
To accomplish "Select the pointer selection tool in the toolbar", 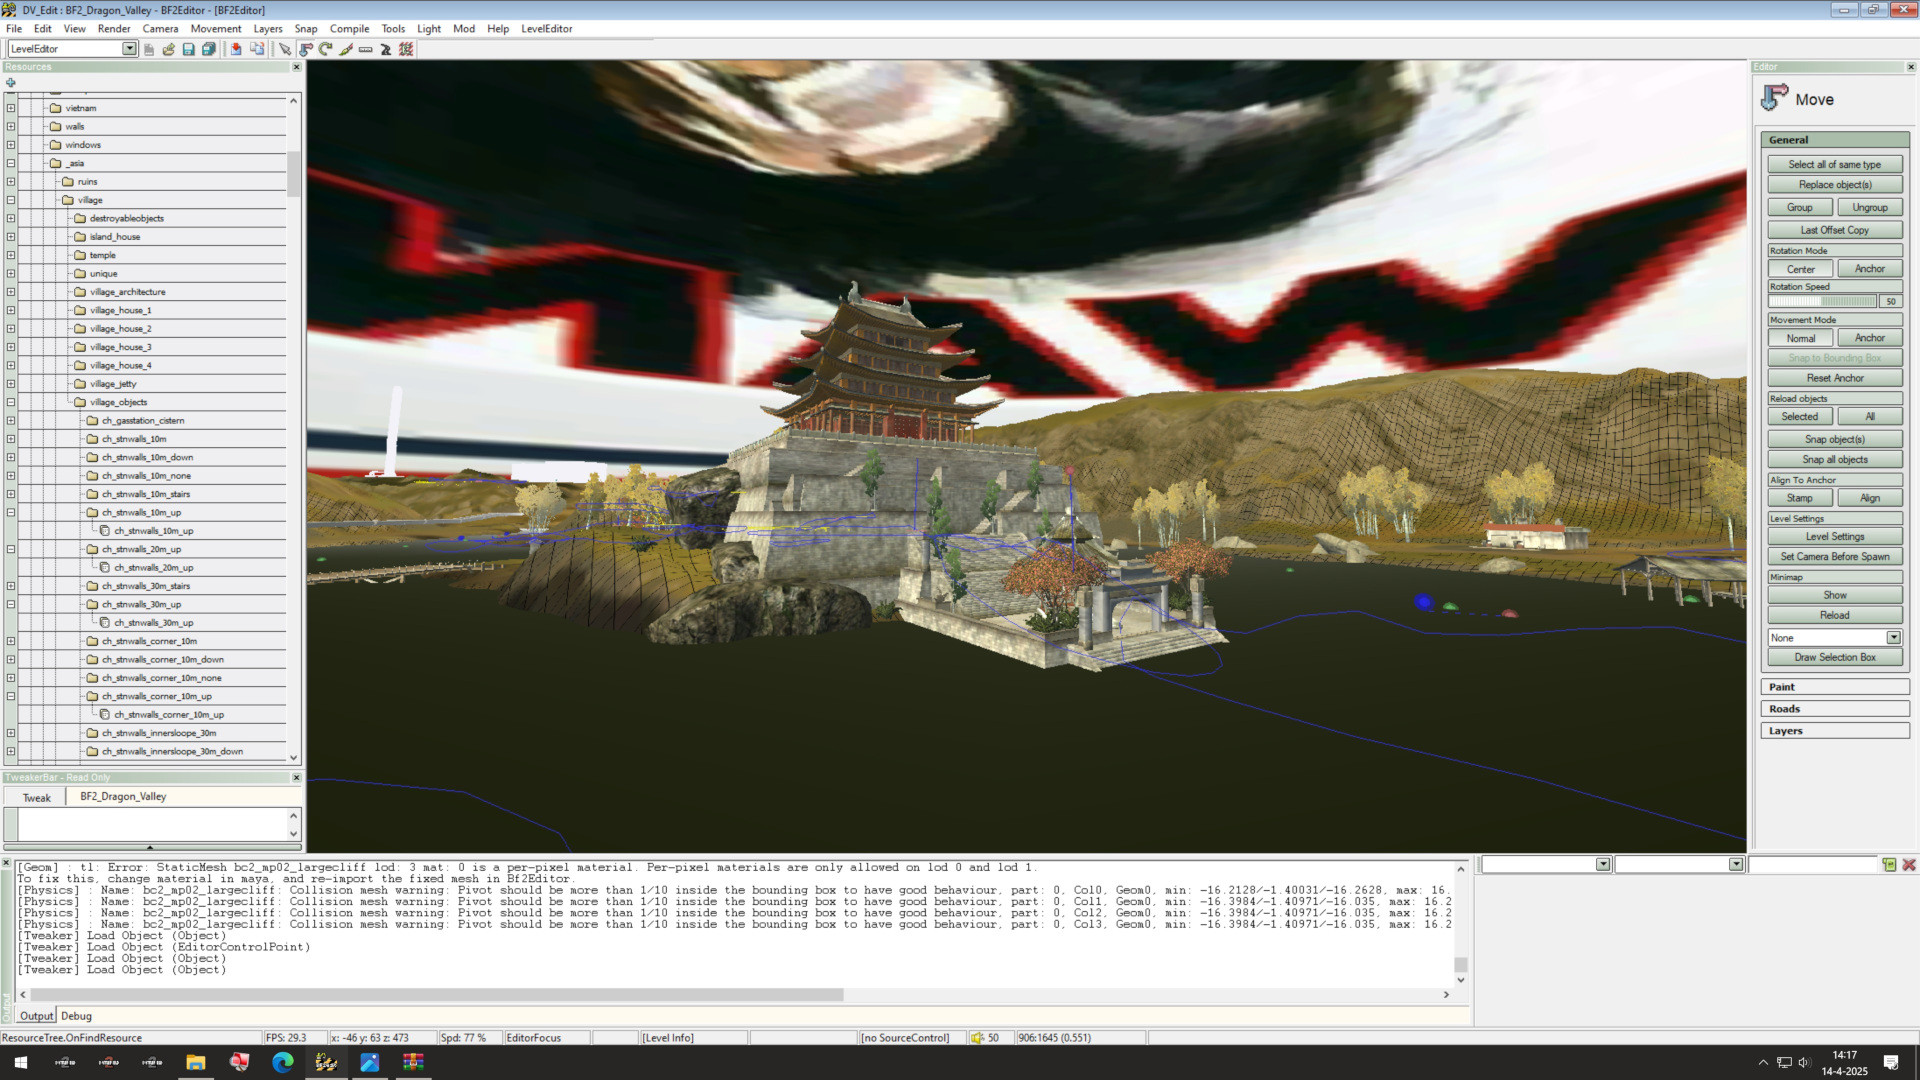I will tap(285, 49).
